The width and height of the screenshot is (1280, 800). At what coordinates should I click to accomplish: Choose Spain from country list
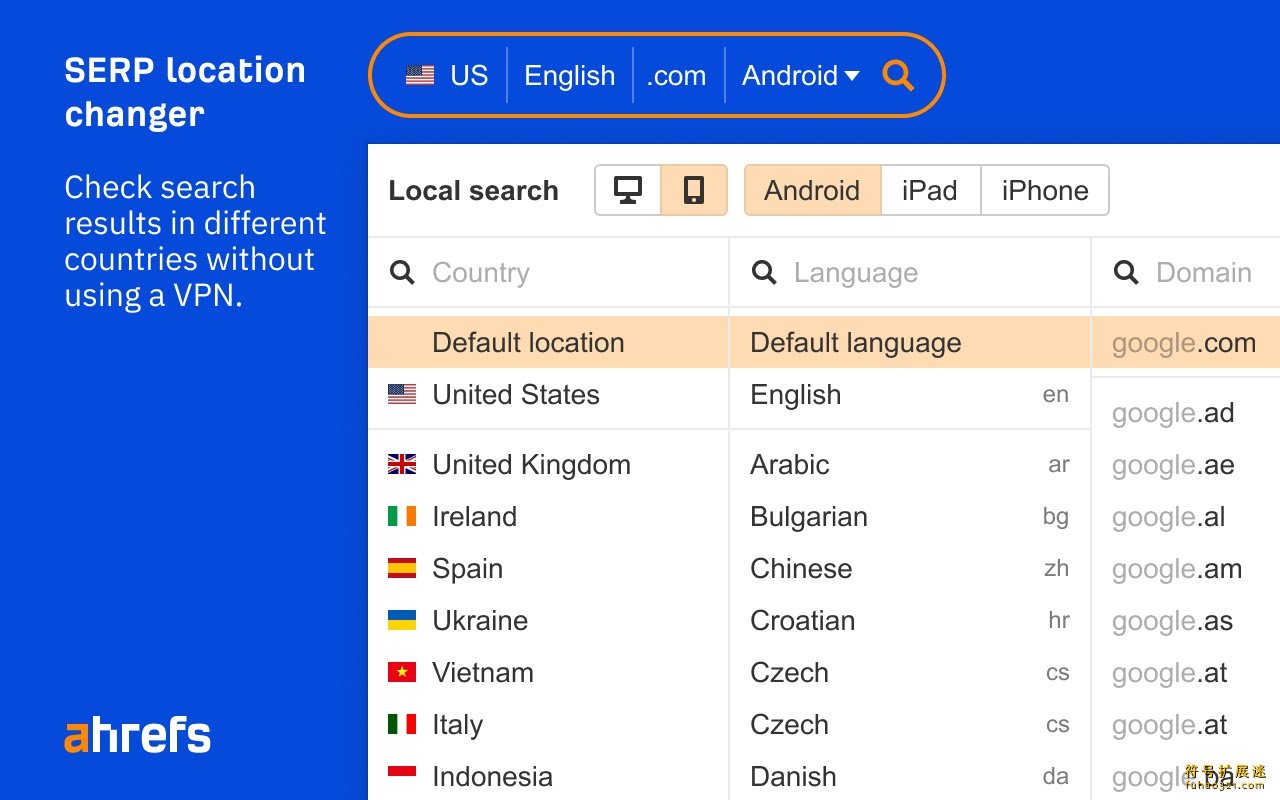(548, 568)
